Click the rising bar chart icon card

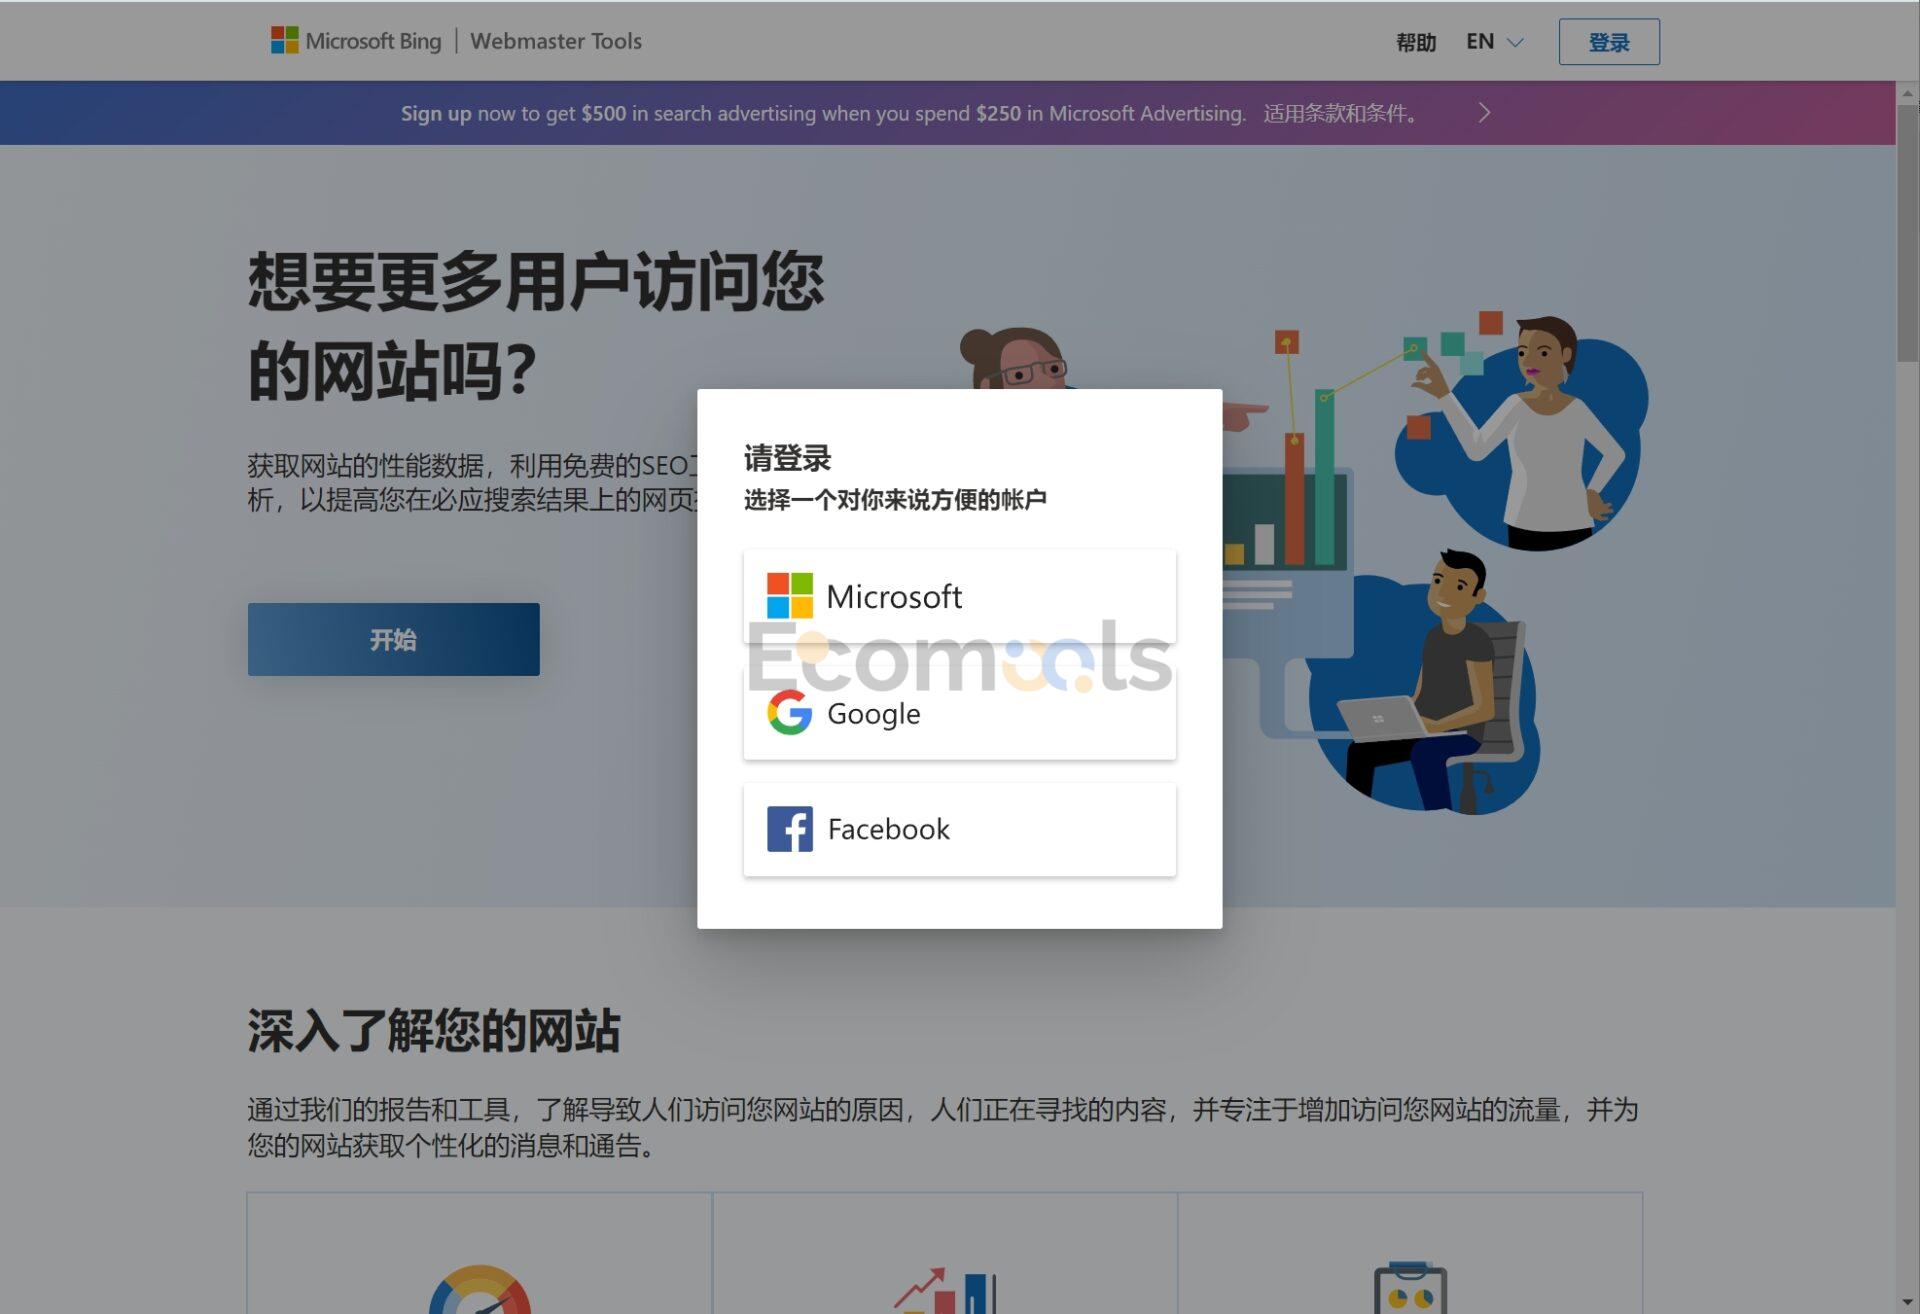[x=945, y=1253]
